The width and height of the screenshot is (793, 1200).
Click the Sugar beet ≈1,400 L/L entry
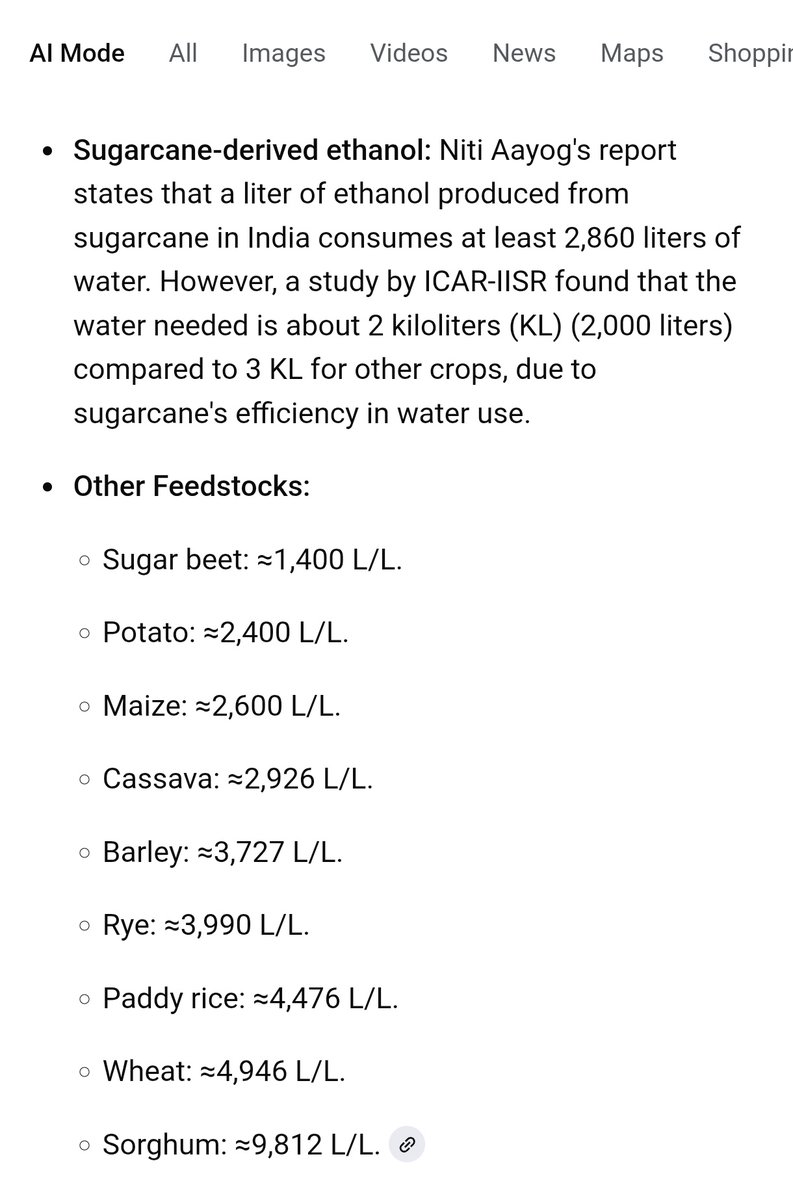point(252,560)
